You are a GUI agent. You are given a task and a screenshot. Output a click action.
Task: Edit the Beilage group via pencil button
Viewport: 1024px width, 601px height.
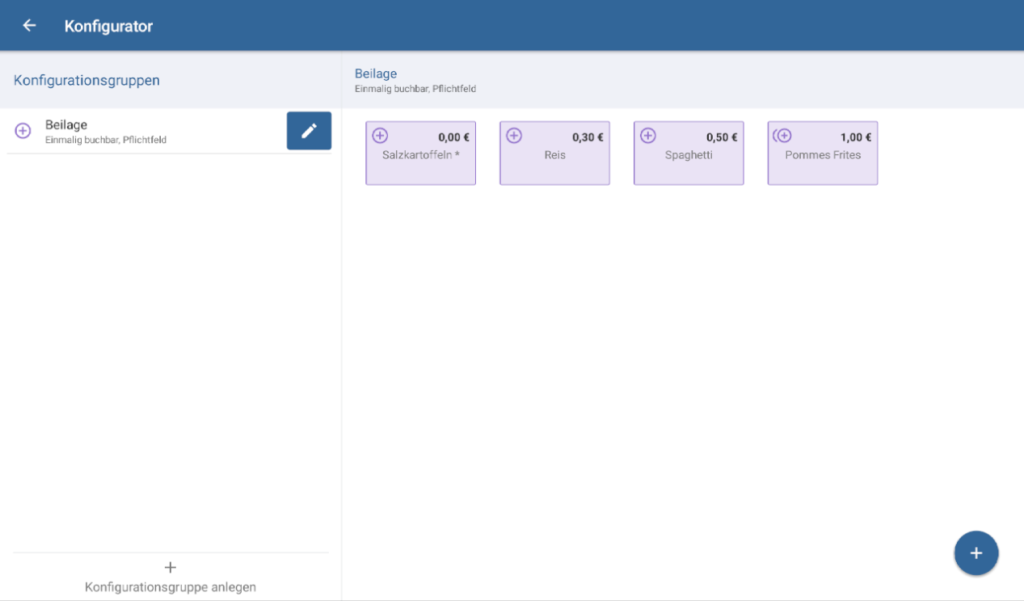pos(309,131)
